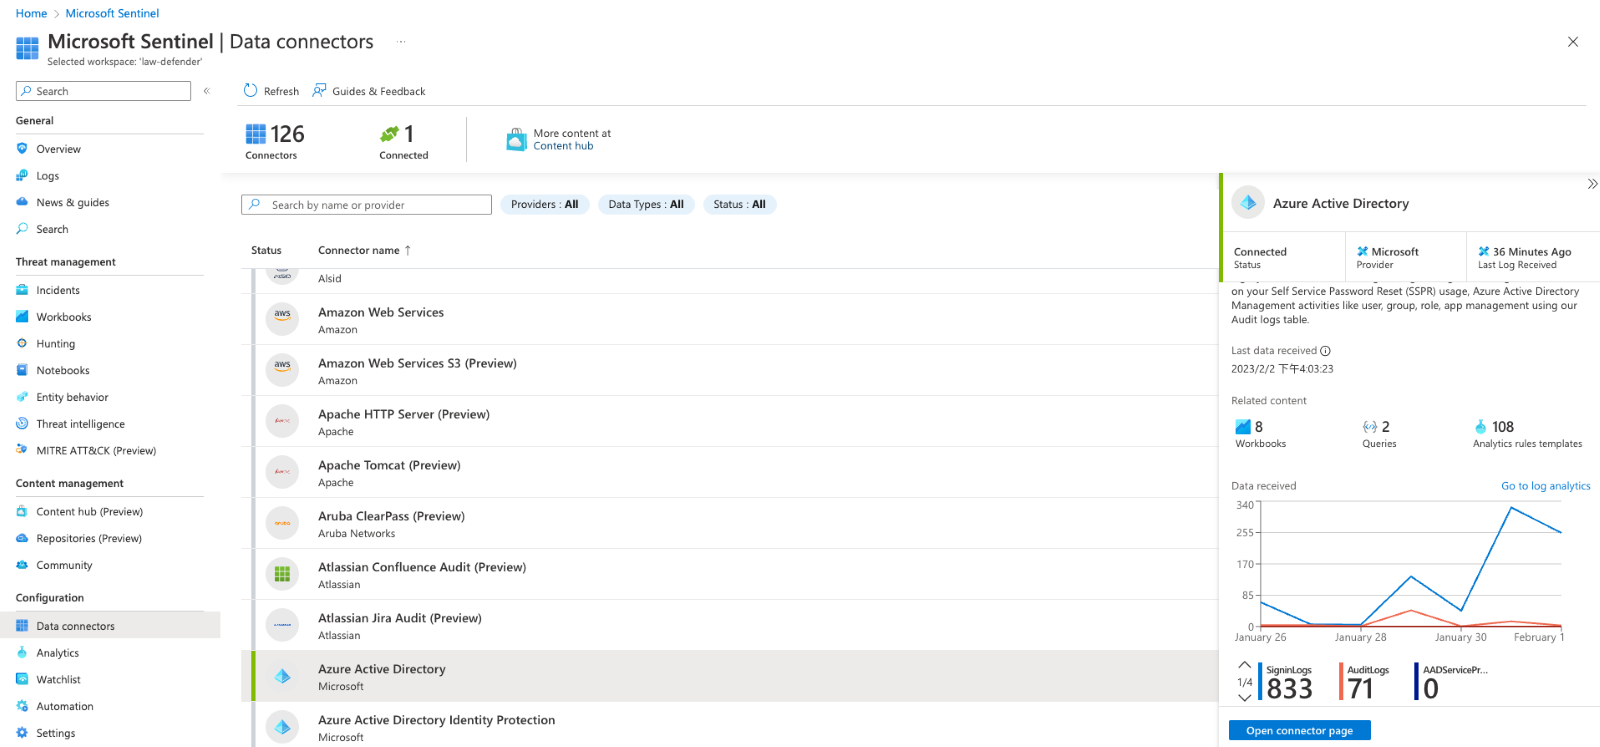Open Repositories (Preview) in sidebar
The width and height of the screenshot is (1600, 747).
tap(89, 538)
